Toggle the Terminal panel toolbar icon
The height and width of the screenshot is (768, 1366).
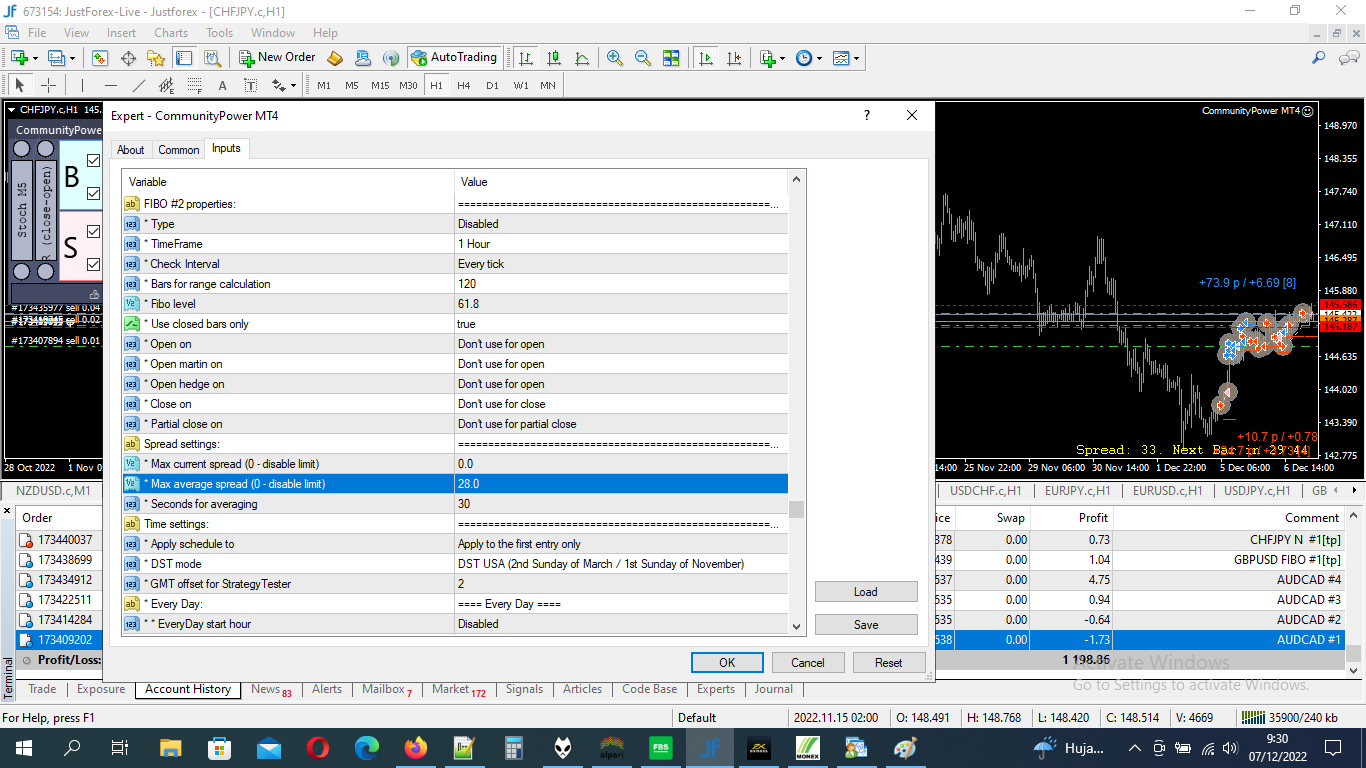click(x=184, y=58)
